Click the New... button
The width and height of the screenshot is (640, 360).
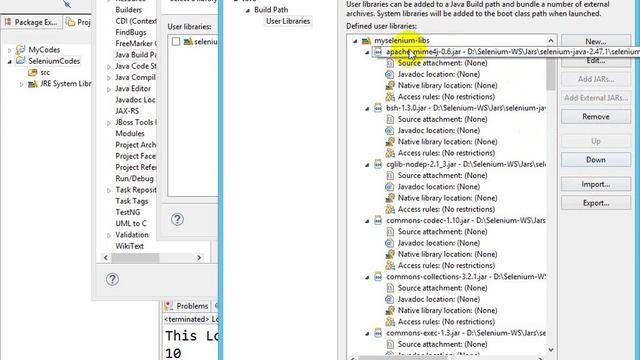596,41
